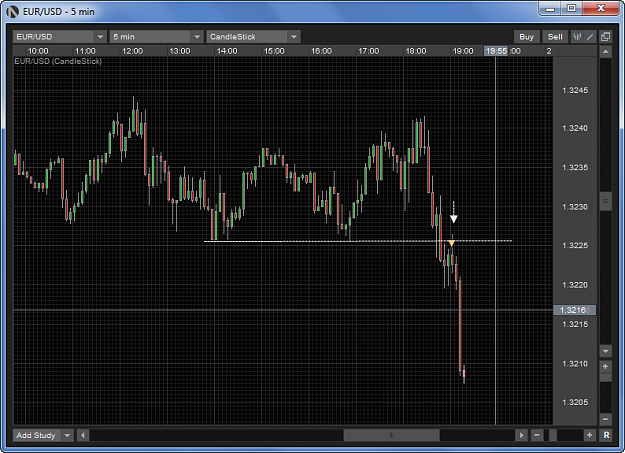Click the Add Study button
Screen dimensions: 625x453
pyautogui.click(x=36, y=435)
